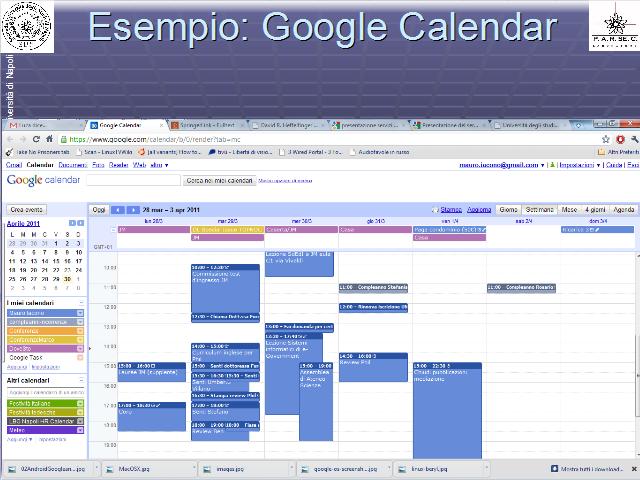640x480 pixels.
Task: Select the Settimana view tab
Action: click(539, 209)
